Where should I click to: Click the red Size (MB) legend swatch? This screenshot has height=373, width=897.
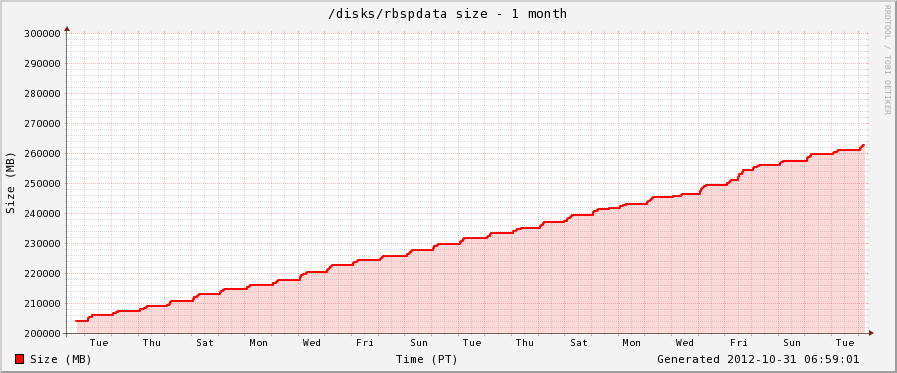coord(19,359)
